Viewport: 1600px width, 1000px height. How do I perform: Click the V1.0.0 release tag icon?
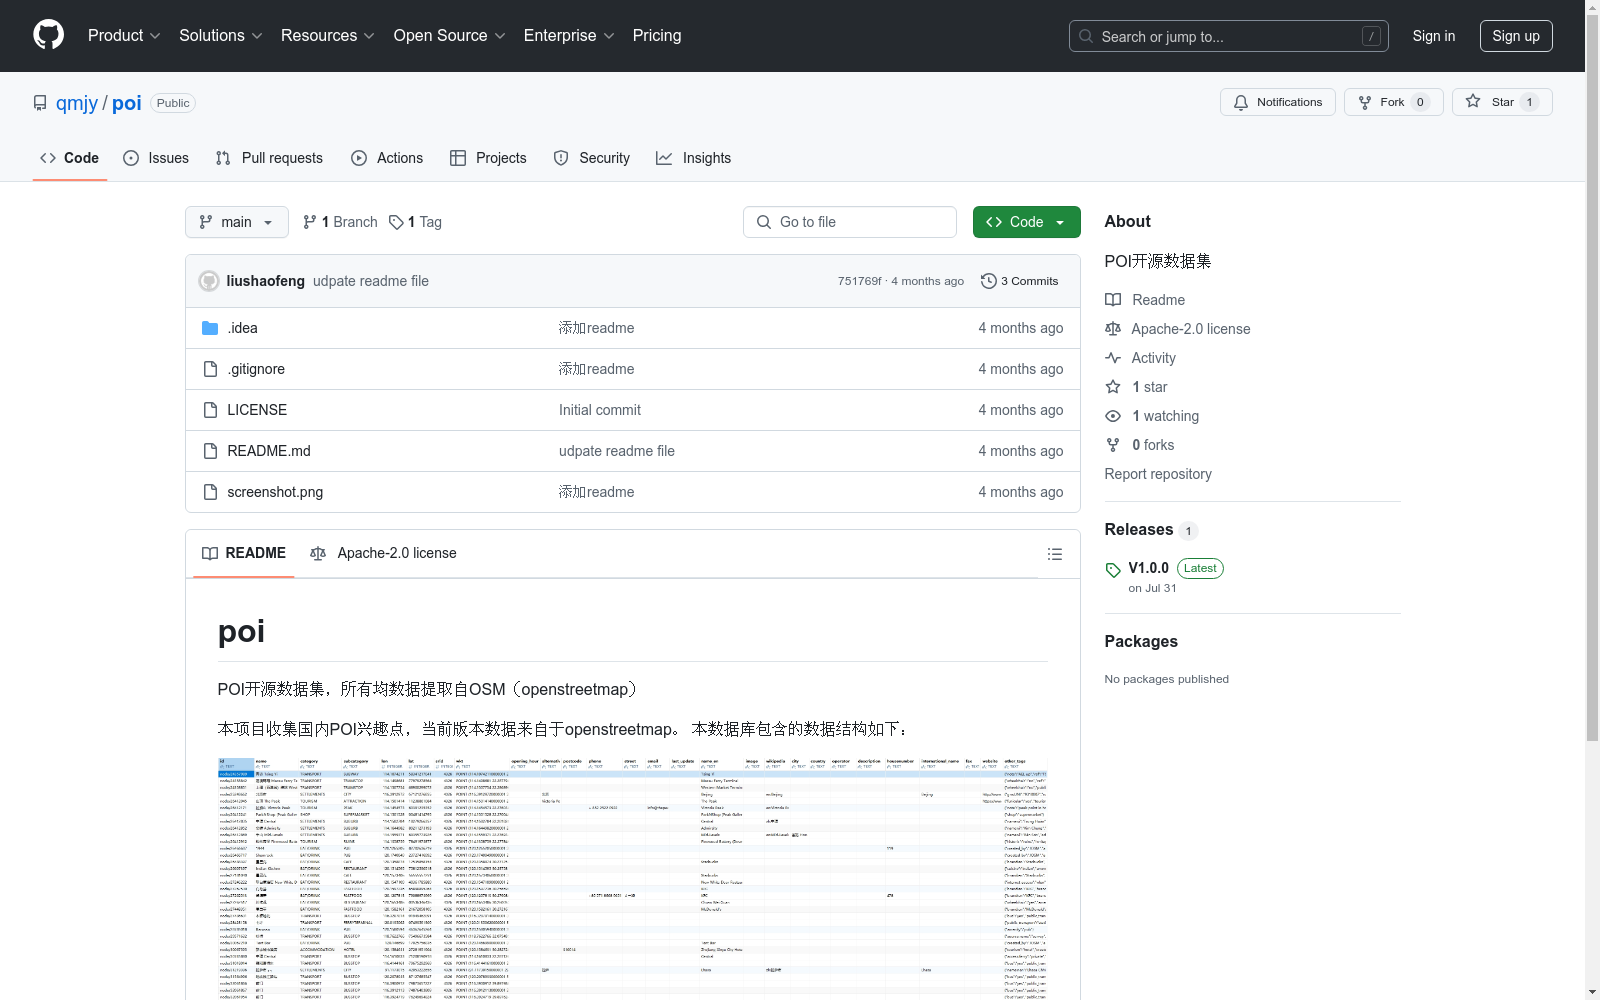coord(1113,570)
